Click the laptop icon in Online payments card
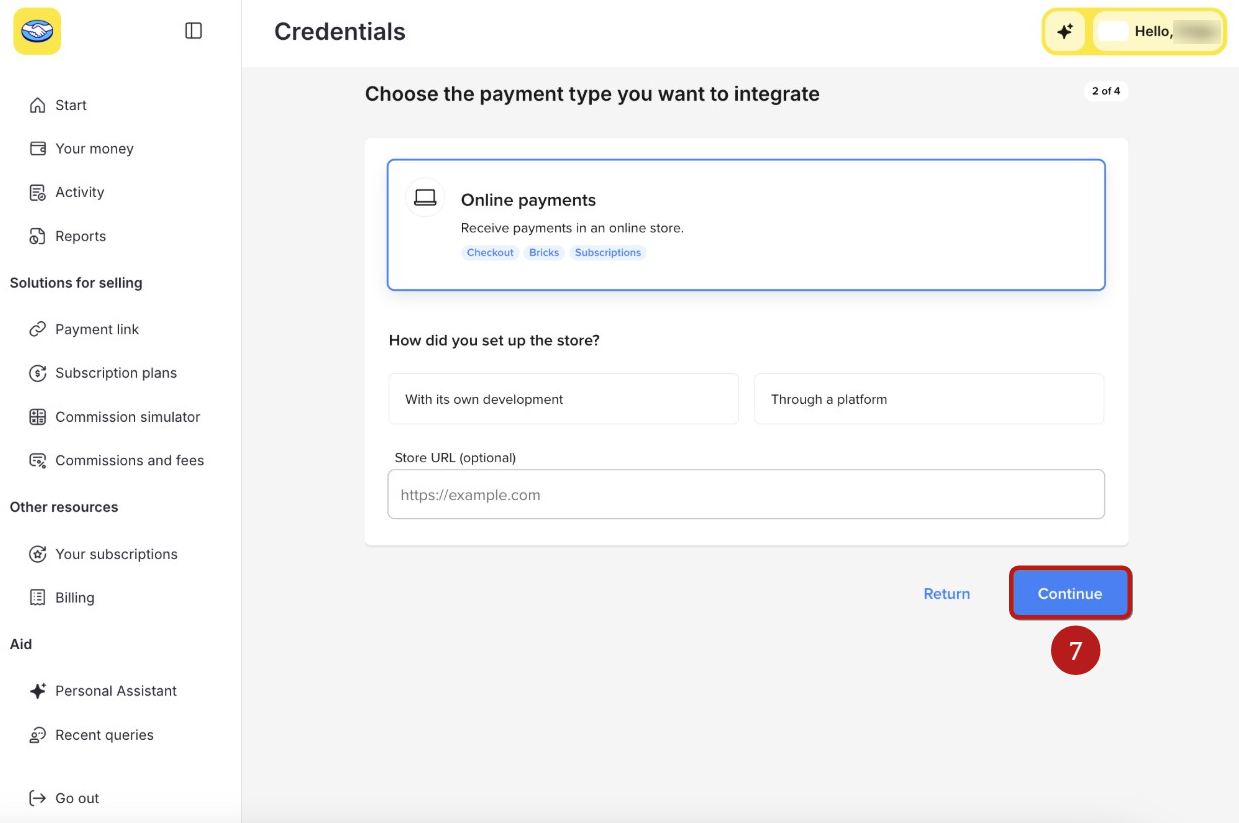1239x823 pixels. [x=425, y=198]
